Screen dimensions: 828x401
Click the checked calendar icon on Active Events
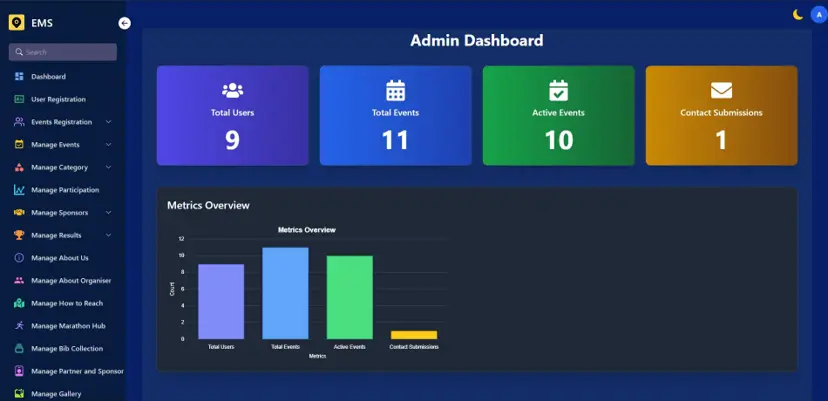coord(559,90)
